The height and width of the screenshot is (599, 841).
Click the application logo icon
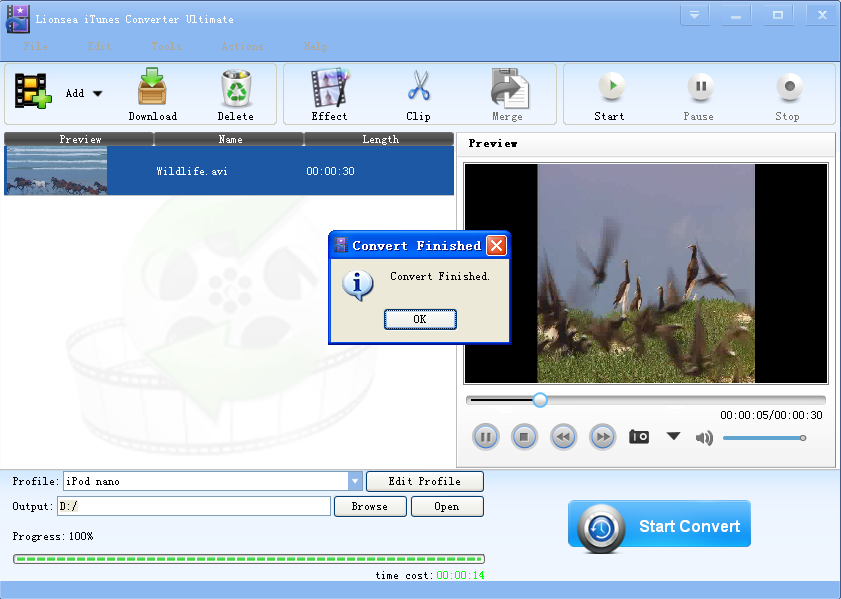click(17, 18)
